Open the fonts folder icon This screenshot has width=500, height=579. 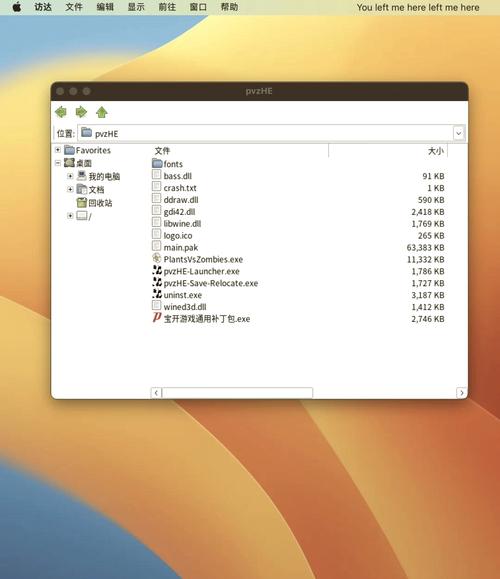[x=157, y=163]
